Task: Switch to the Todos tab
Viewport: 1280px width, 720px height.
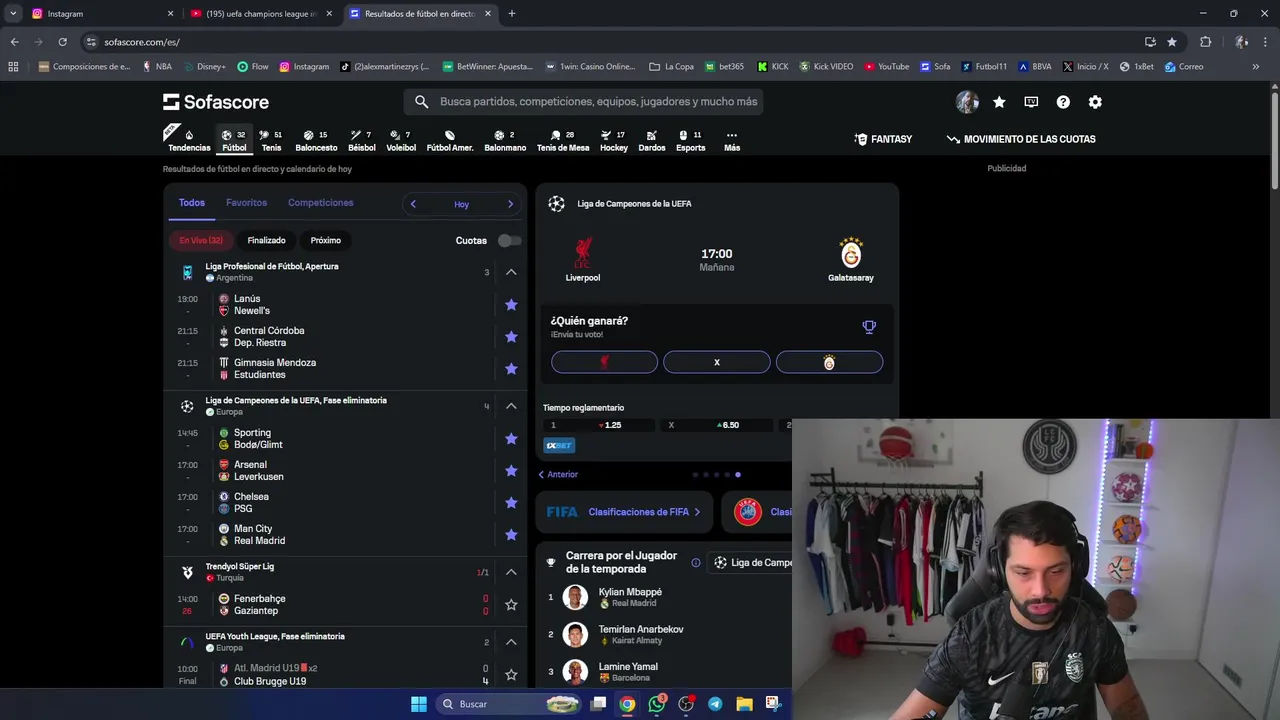Action: point(191,203)
